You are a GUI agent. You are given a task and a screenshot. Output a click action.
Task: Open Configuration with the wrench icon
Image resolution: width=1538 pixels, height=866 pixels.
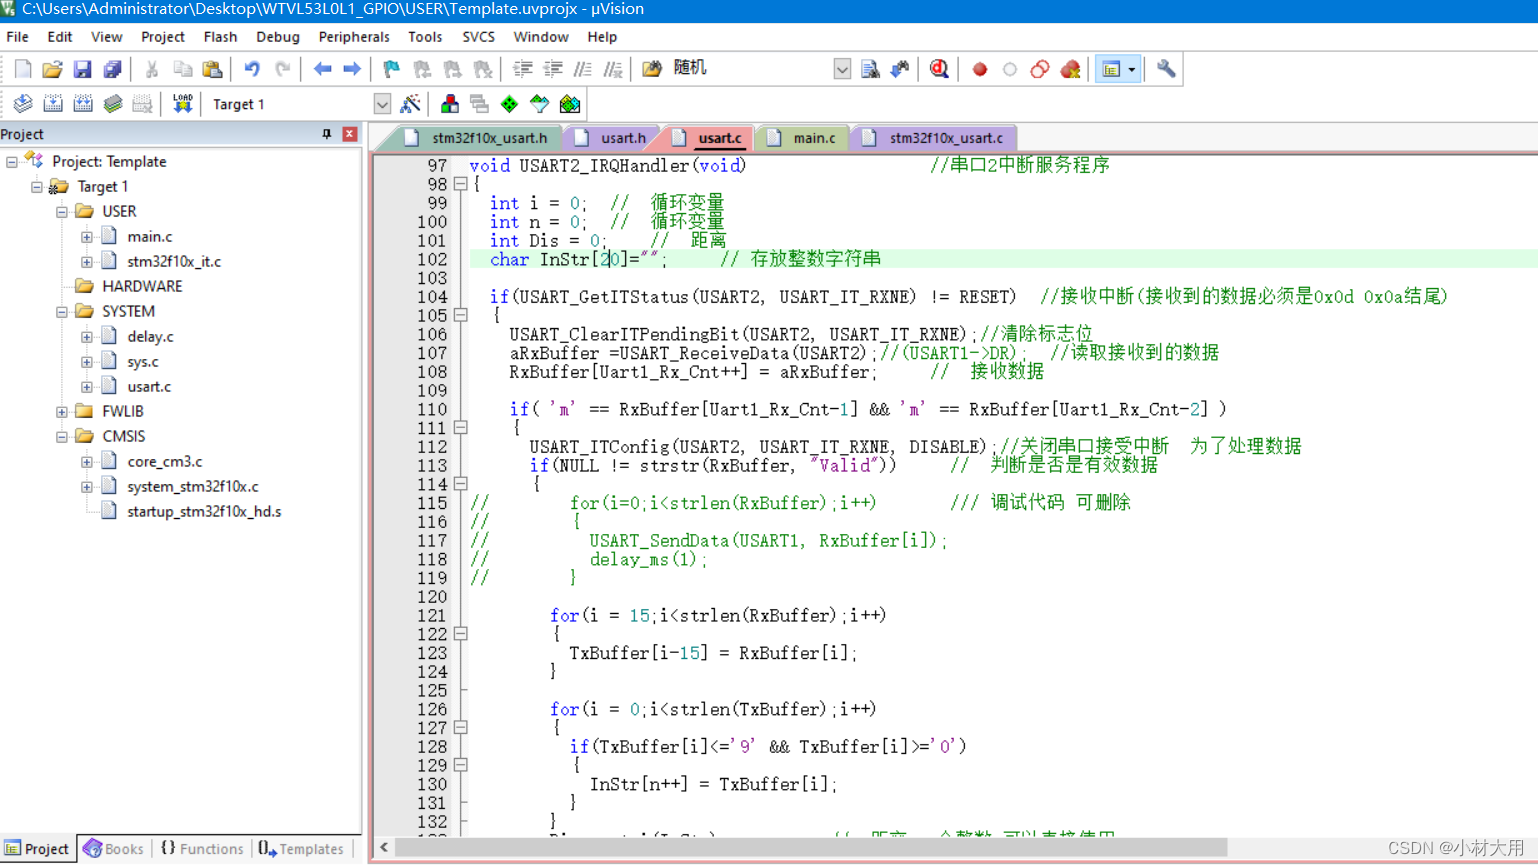pyautogui.click(x=1166, y=69)
